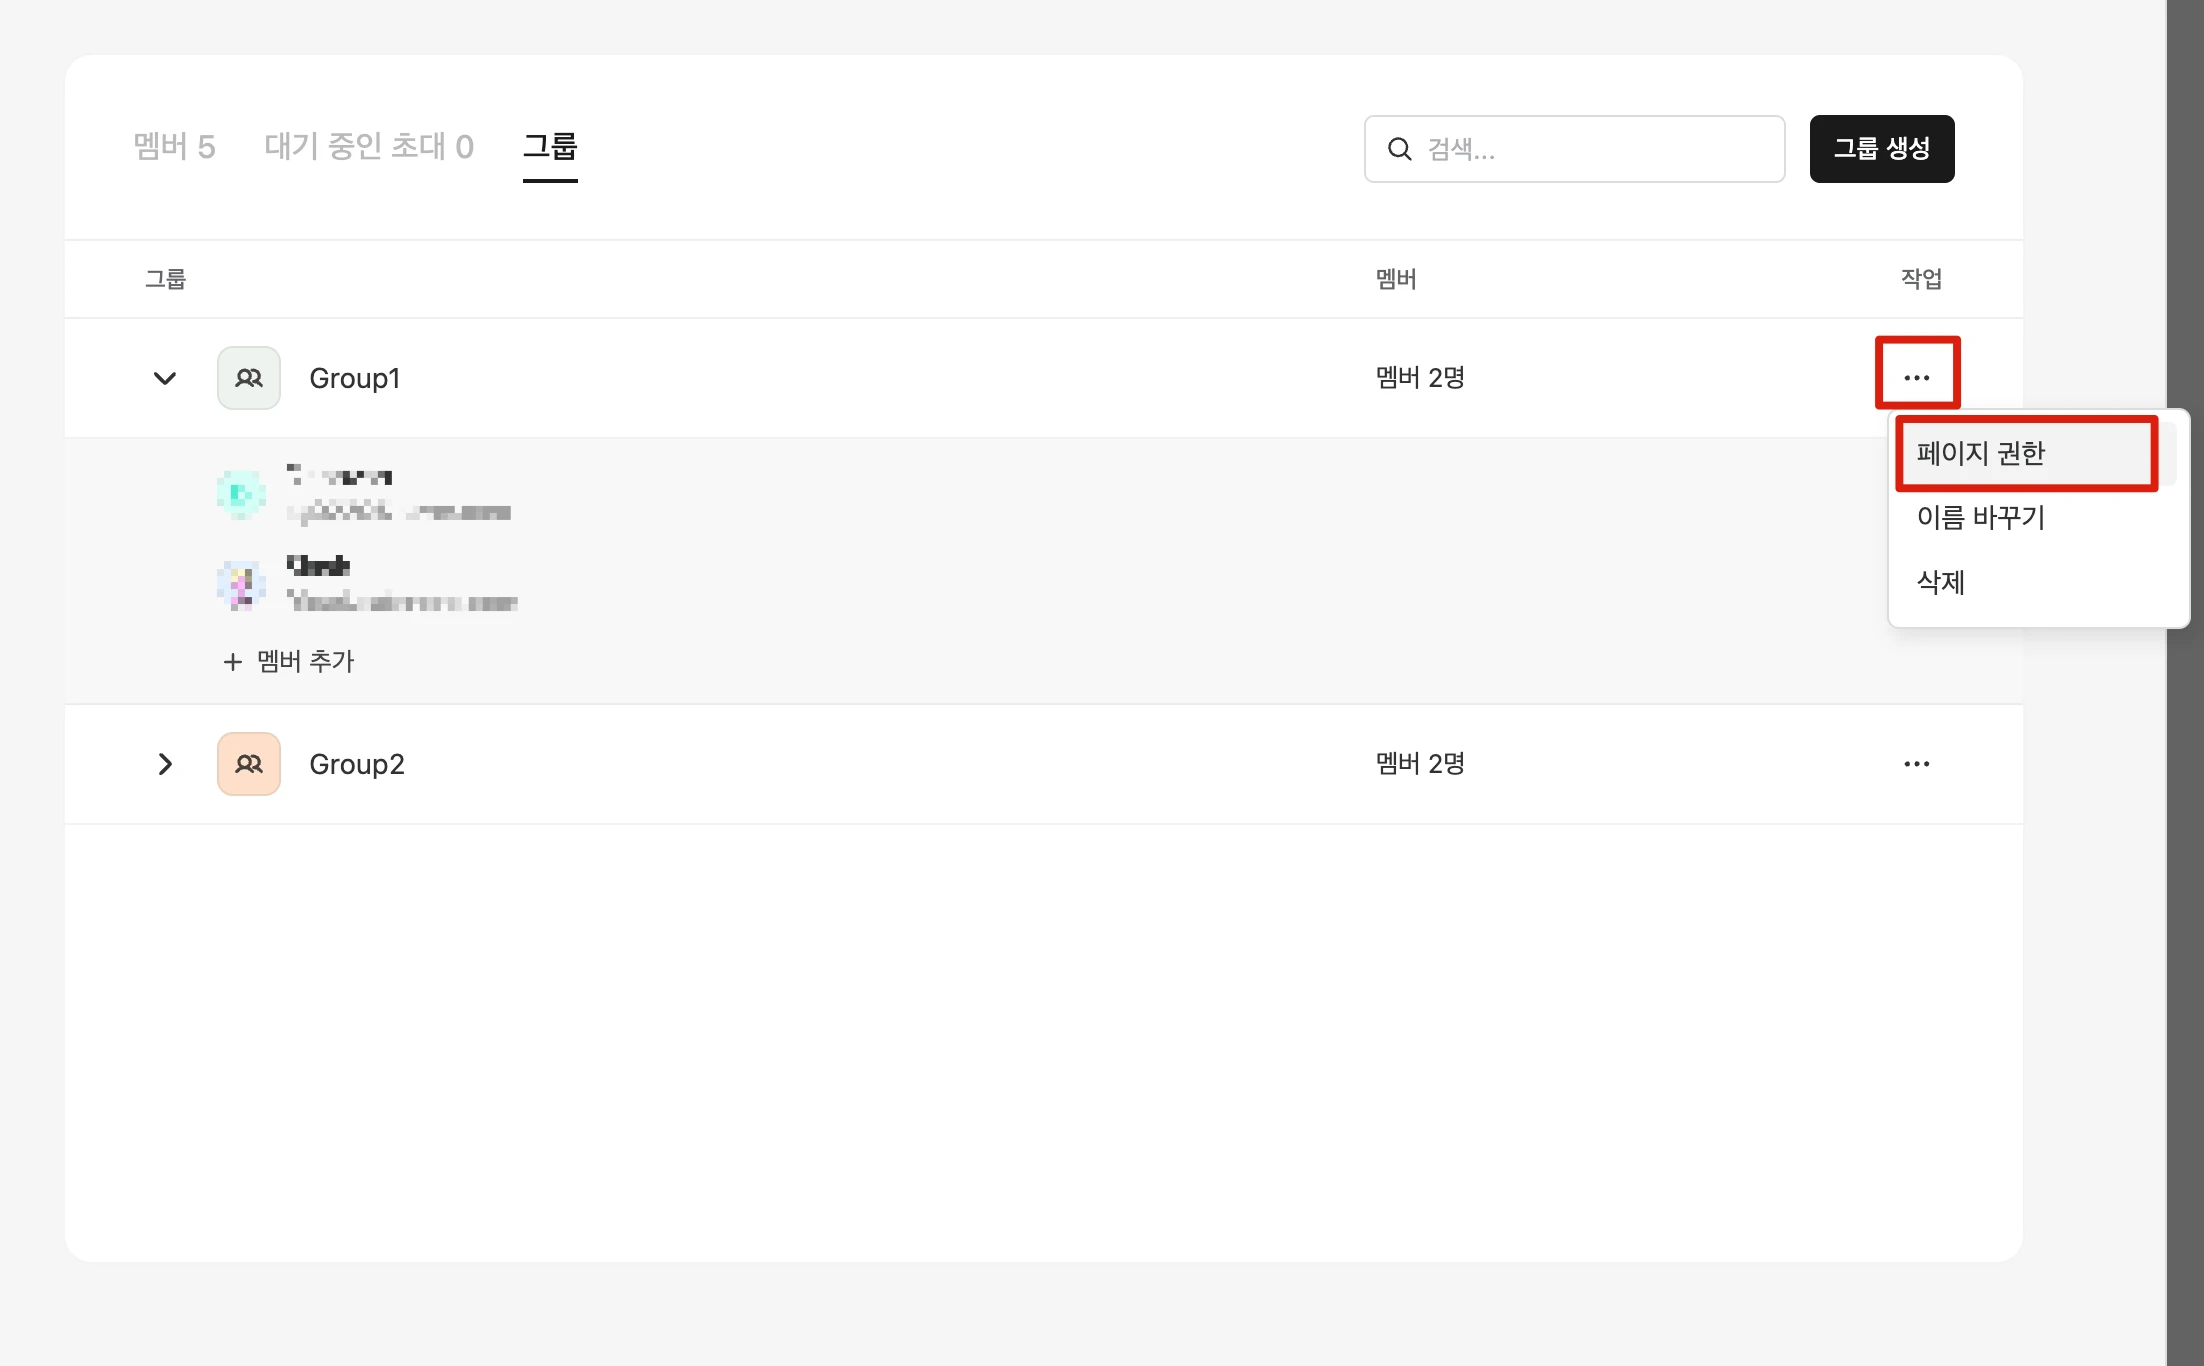Click the Group1 people icon
Image resolution: width=2204 pixels, height=1366 pixels.
(x=249, y=378)
